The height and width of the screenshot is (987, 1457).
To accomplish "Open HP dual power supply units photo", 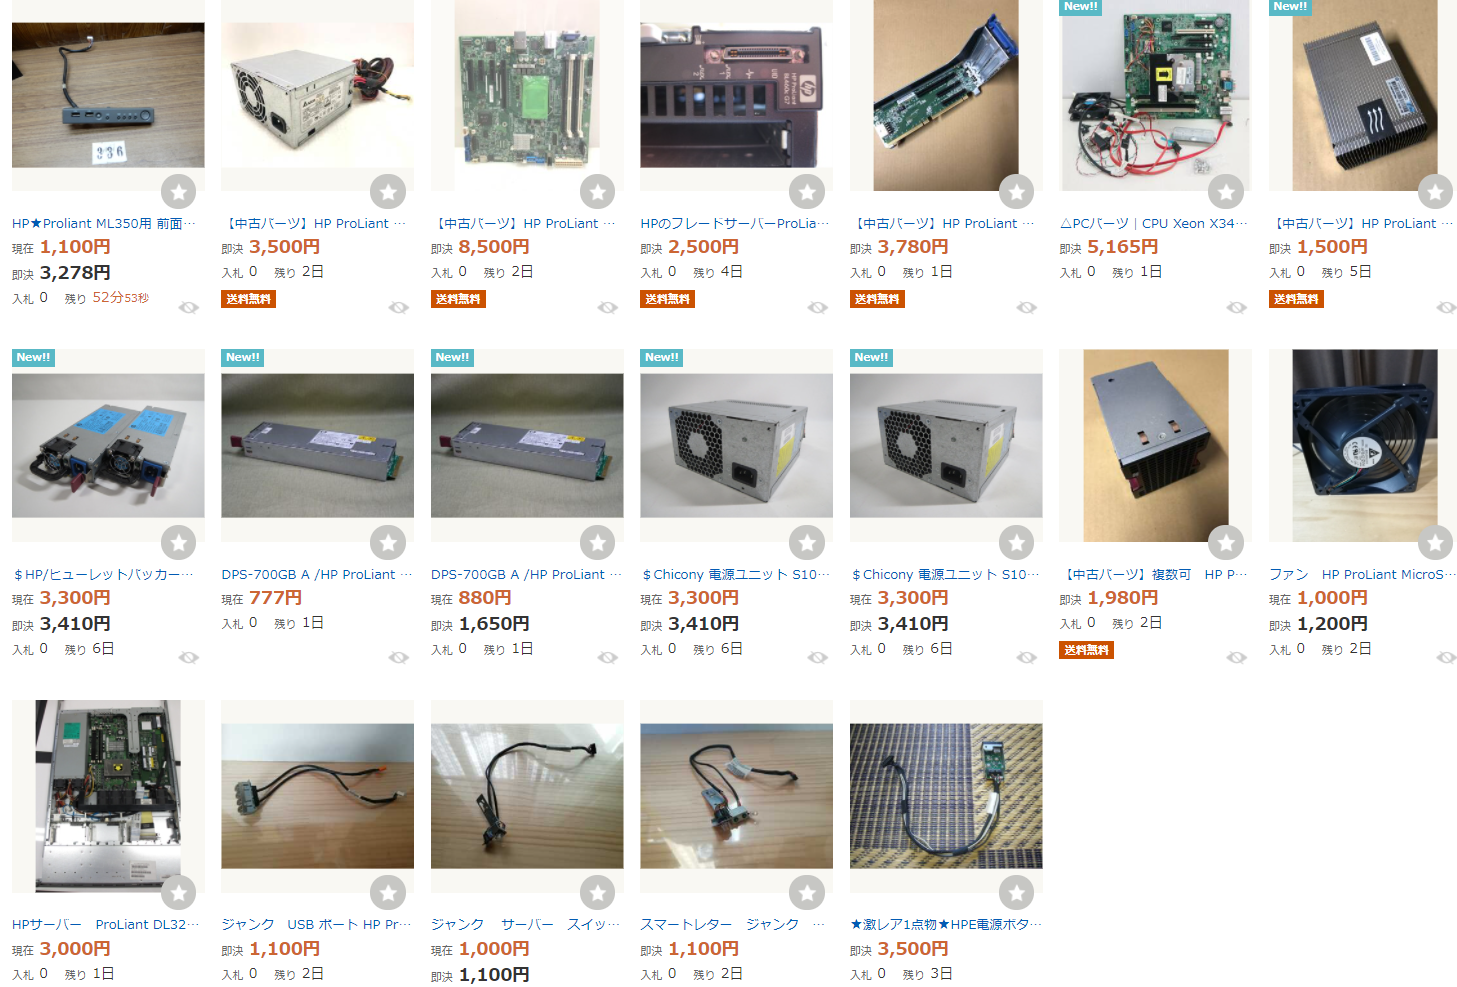I will tap(108, 446).
